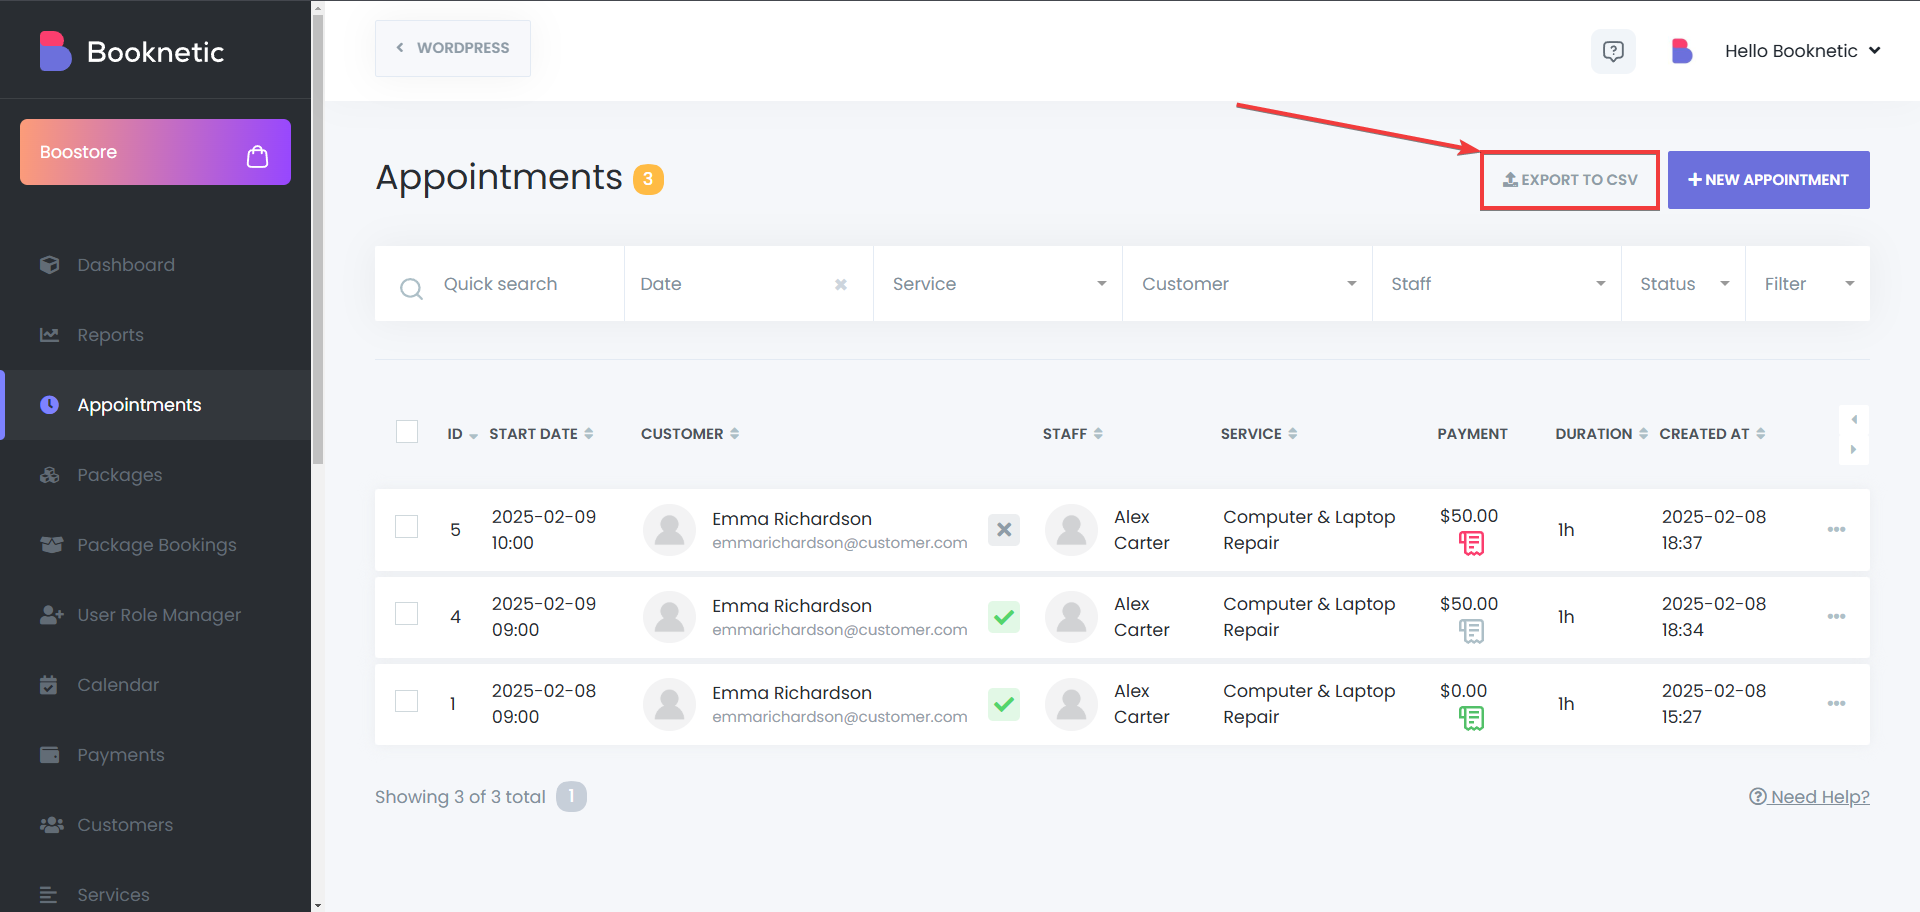The height and width of the screenshot is (912, 1920).
Task: Click the Reports chart icon
Action: click(50, 335)
